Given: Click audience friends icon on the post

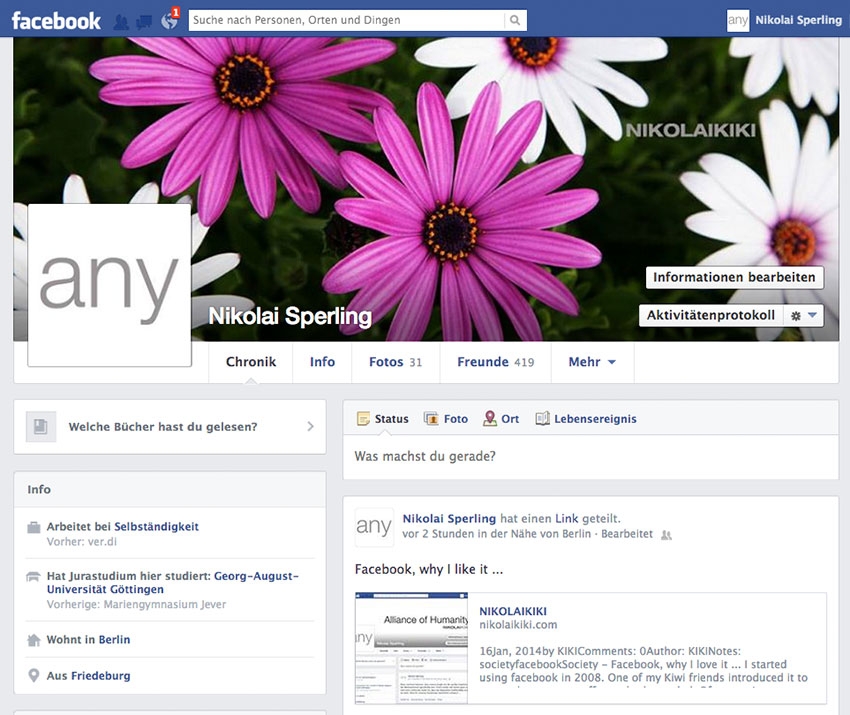Looking at the screenshot, I should [x=666, y=535].
